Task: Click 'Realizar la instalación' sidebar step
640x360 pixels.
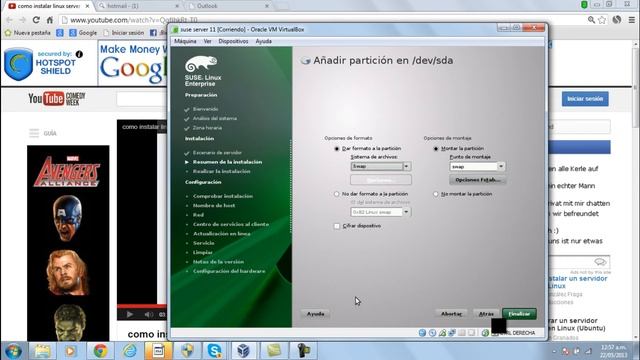Action: (222, 171)
